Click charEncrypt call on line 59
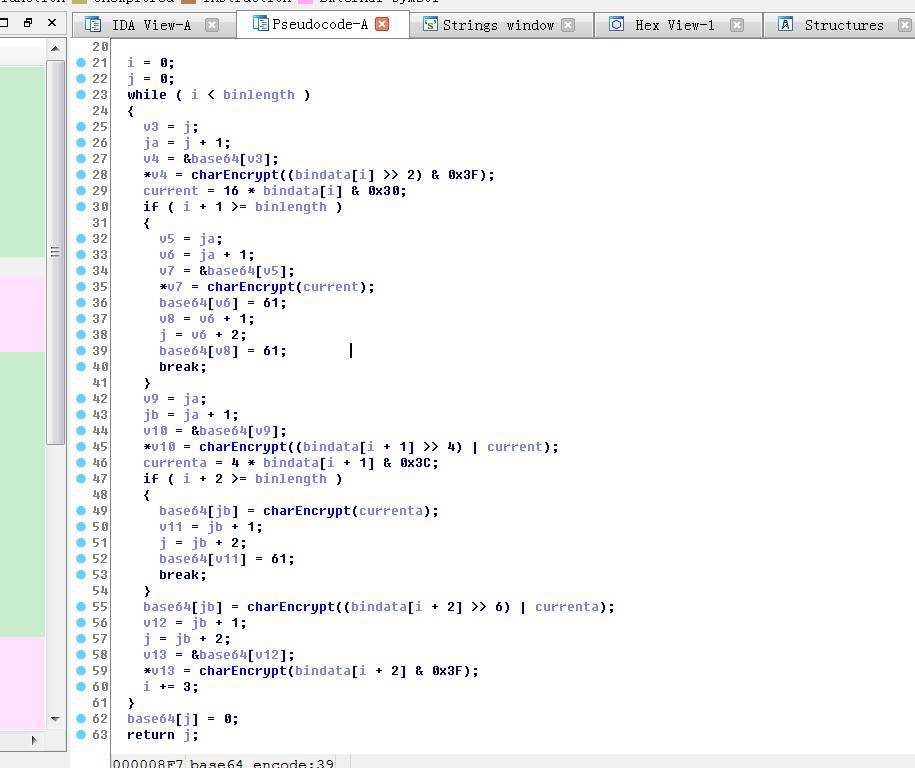The height and width of the screenshot is (768, 915). (243, 671)
